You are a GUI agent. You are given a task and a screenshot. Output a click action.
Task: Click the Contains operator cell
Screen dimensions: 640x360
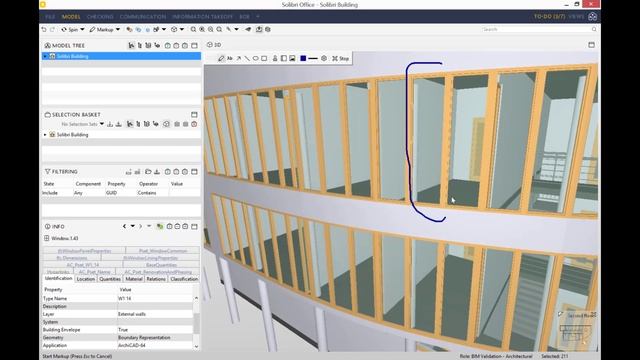click(153, 193)
